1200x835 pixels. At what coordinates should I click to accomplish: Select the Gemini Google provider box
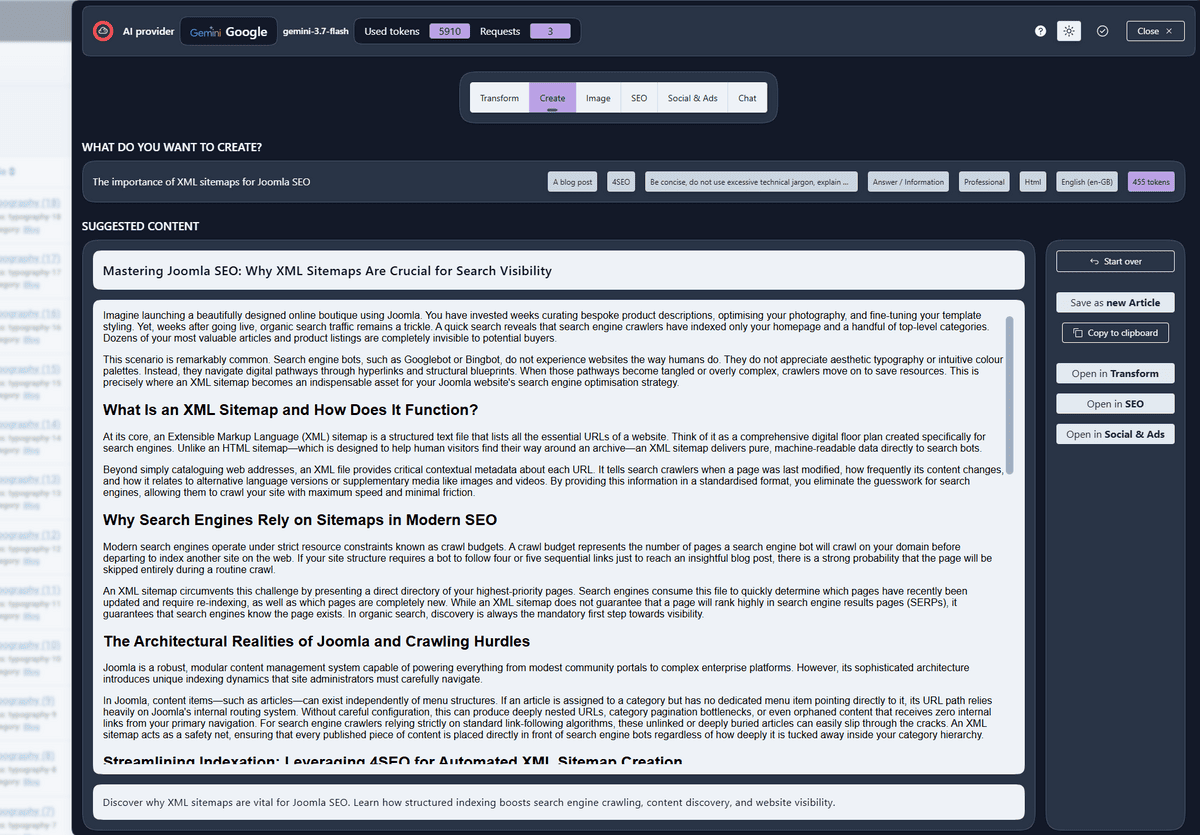click(229, 31)
